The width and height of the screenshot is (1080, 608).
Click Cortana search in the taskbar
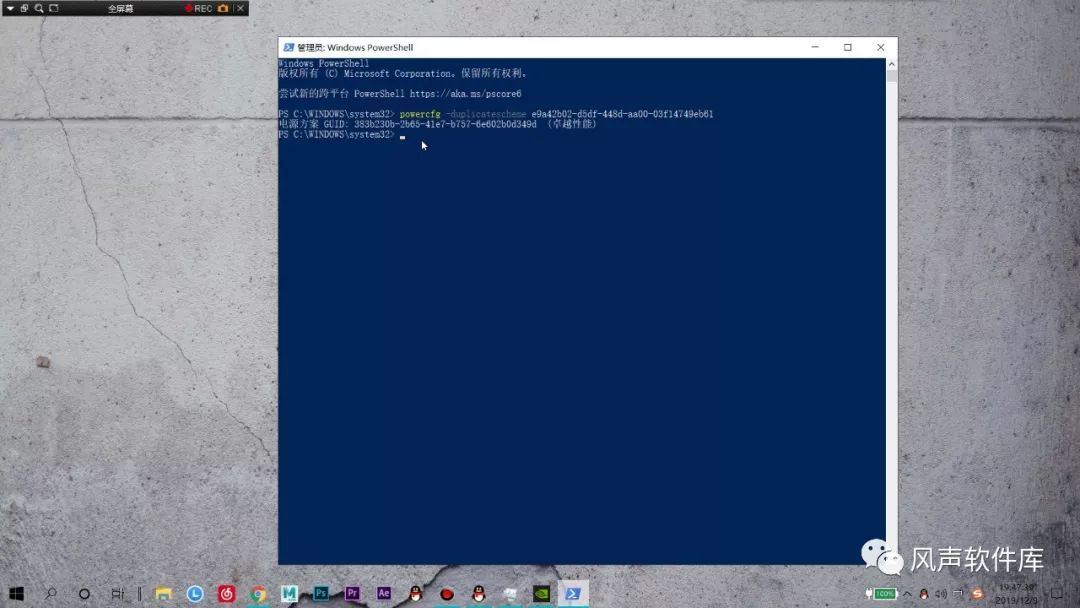[x=52, y=593]
